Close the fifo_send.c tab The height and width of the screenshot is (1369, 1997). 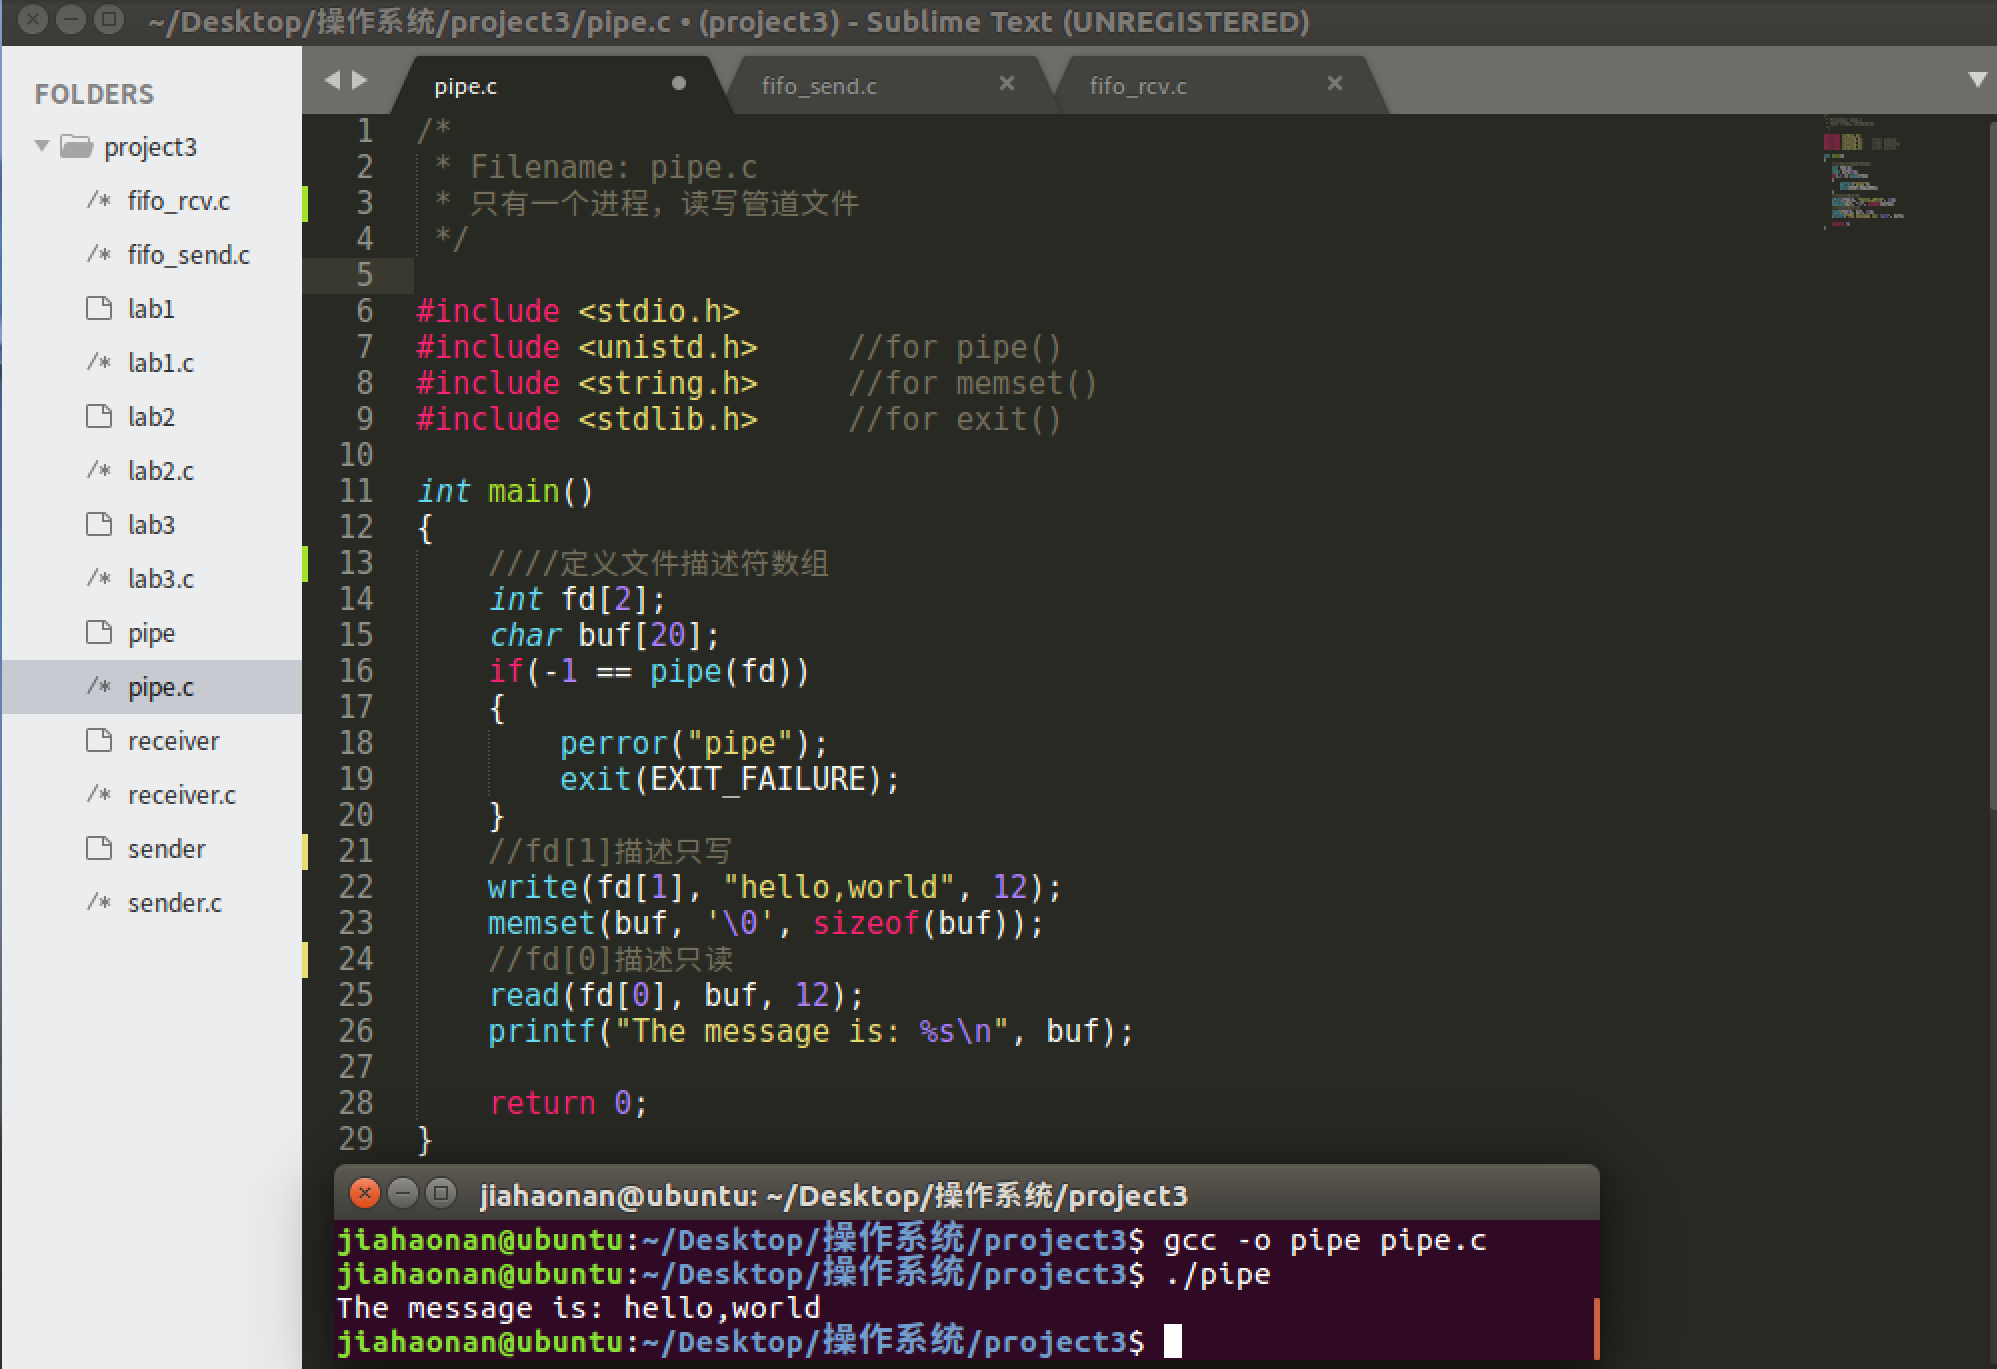(1006, 84)
